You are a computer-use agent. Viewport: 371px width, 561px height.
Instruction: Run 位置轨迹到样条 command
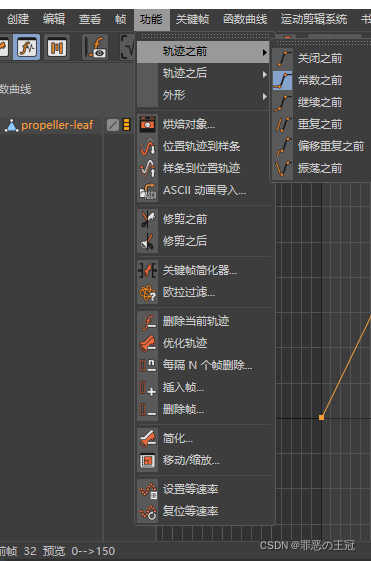coord(204,146)
